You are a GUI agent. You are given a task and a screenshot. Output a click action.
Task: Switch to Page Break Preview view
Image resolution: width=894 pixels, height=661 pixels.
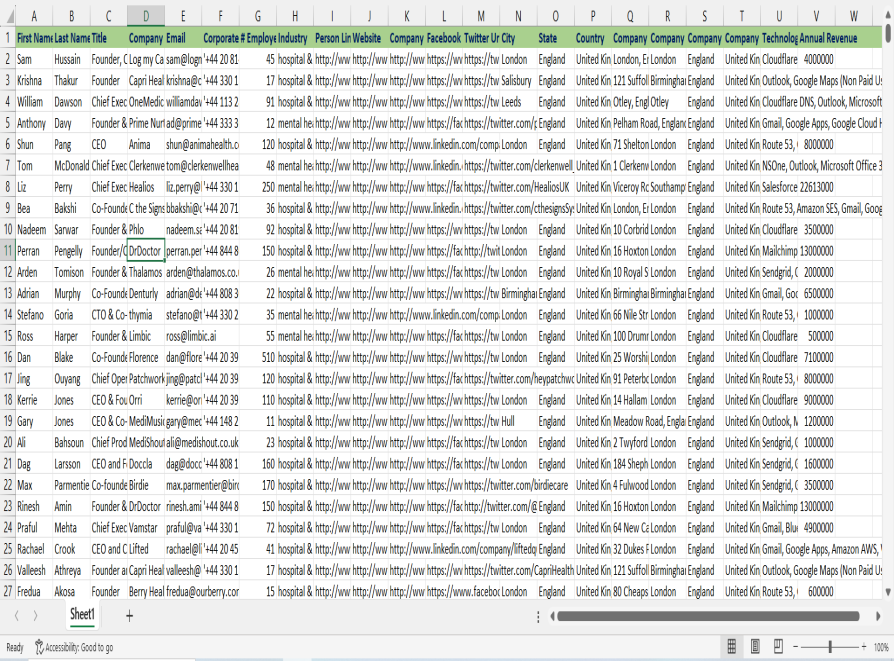(778, 647)
